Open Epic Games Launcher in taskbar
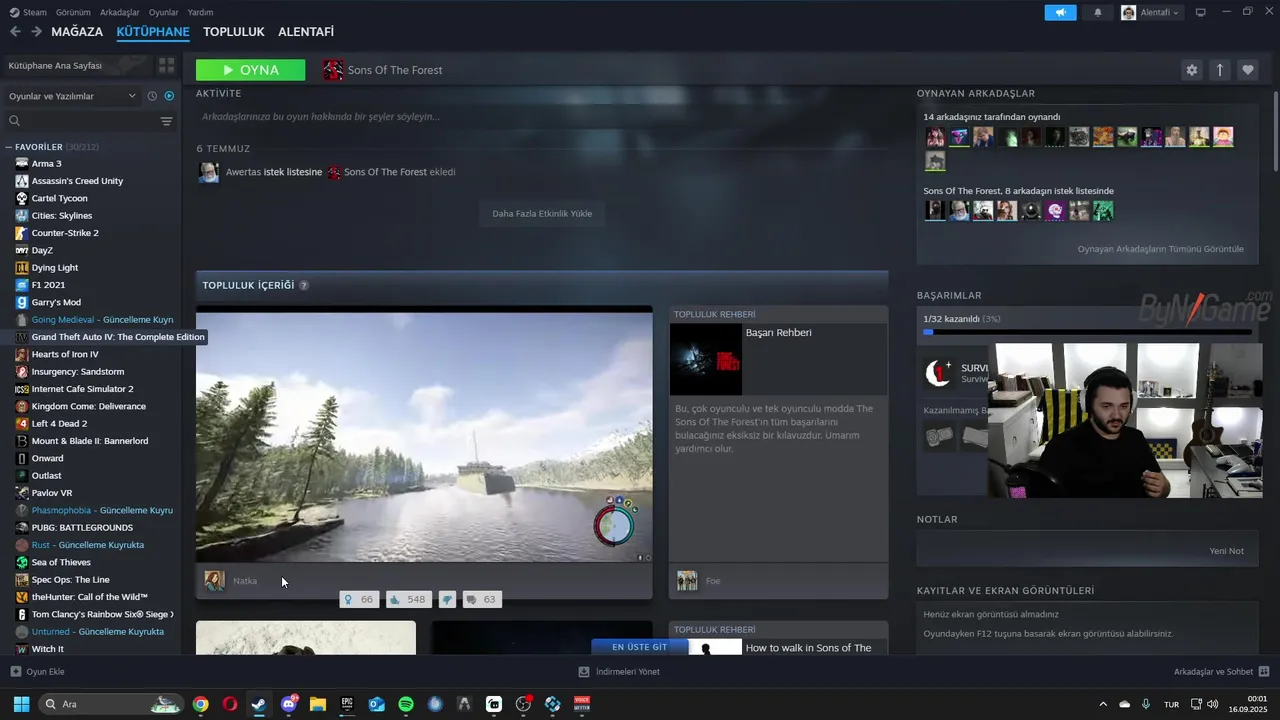Viewport: 1280px width, 720px height. (347, 704)
